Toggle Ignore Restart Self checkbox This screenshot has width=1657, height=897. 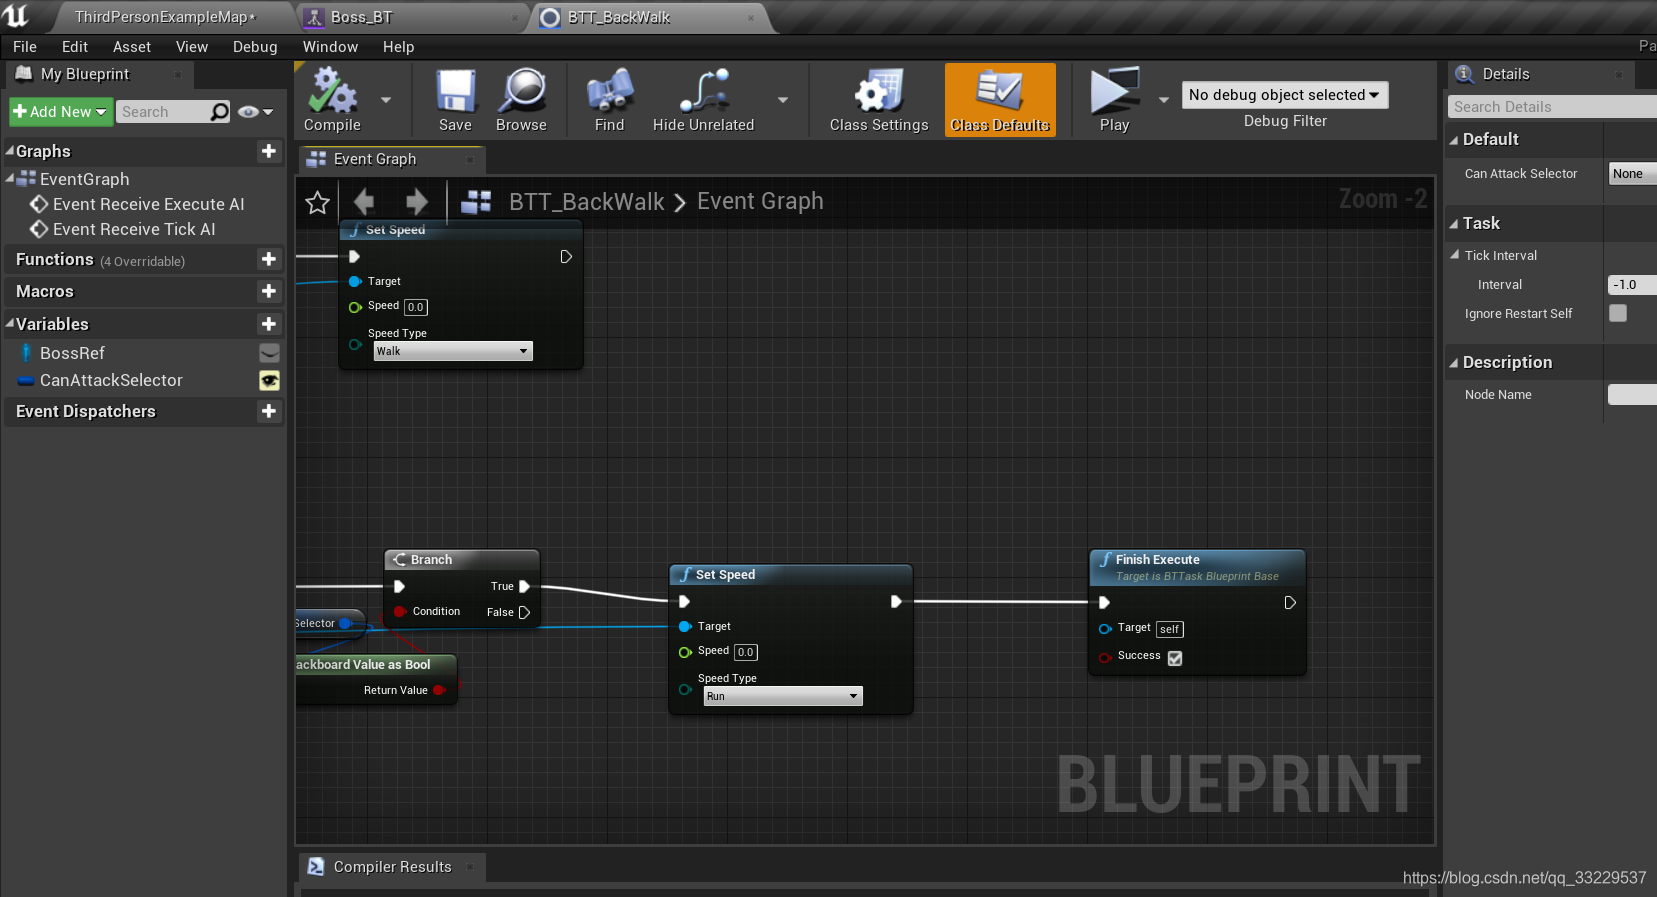point(1618,313)
